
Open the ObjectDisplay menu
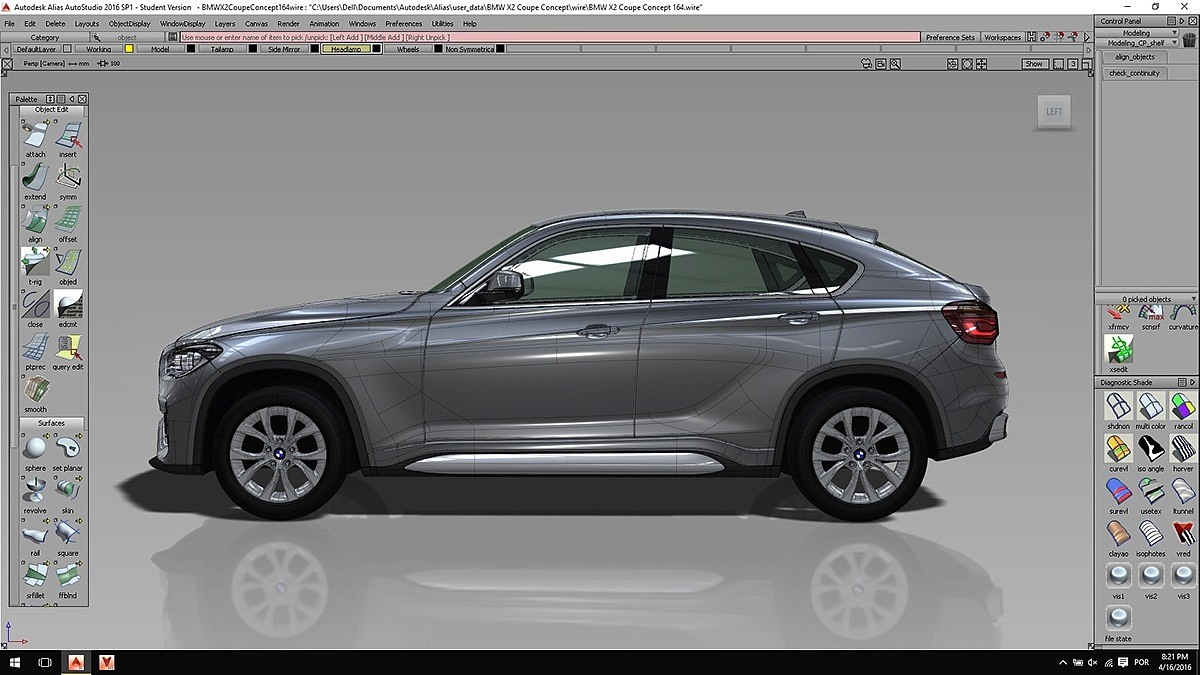pyautogui.click(x=130, y=23)
